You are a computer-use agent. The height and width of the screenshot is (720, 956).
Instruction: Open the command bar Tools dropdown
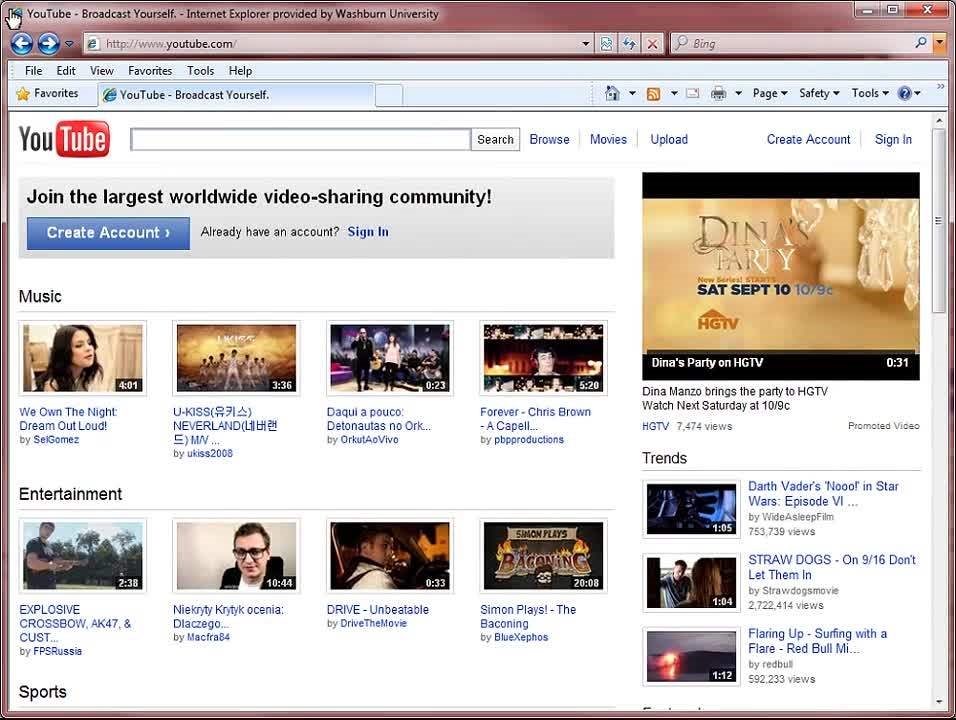(870, 93)
